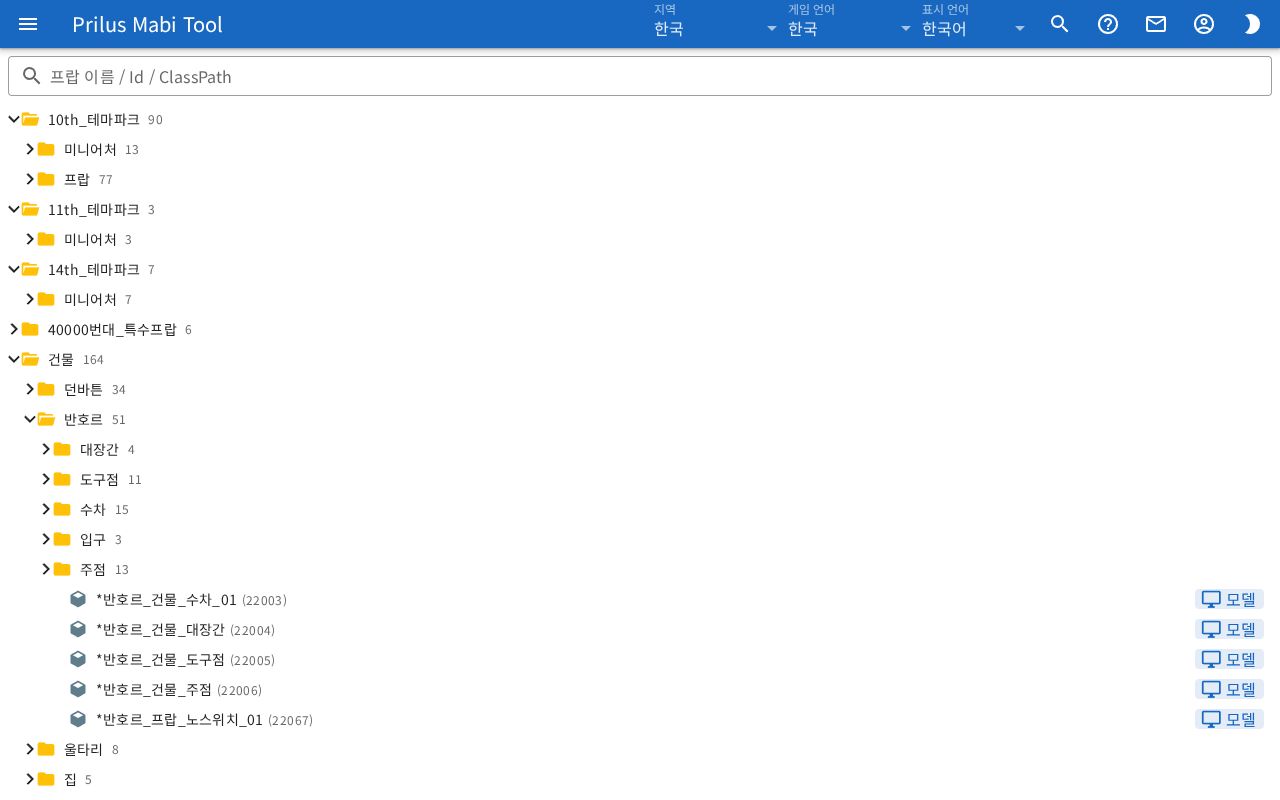
Task: Open the user account icon
Action: tap(1204, 24)
